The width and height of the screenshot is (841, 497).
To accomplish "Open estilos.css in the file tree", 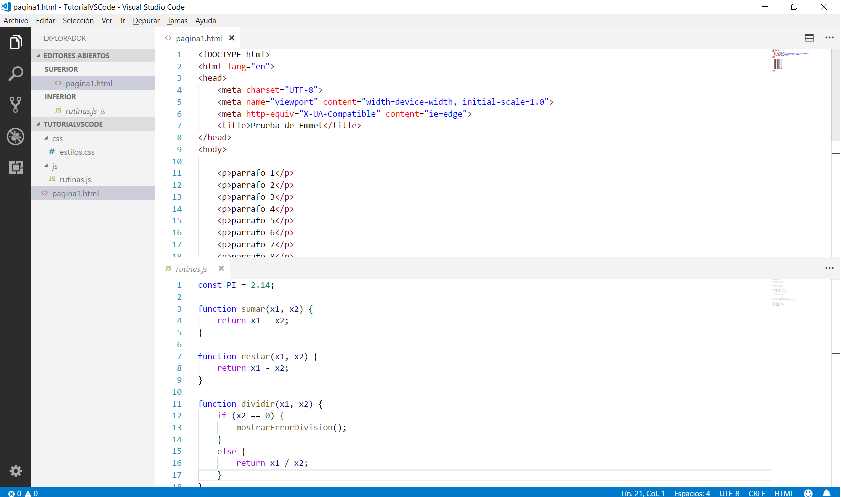I will (x=93, y=152).
